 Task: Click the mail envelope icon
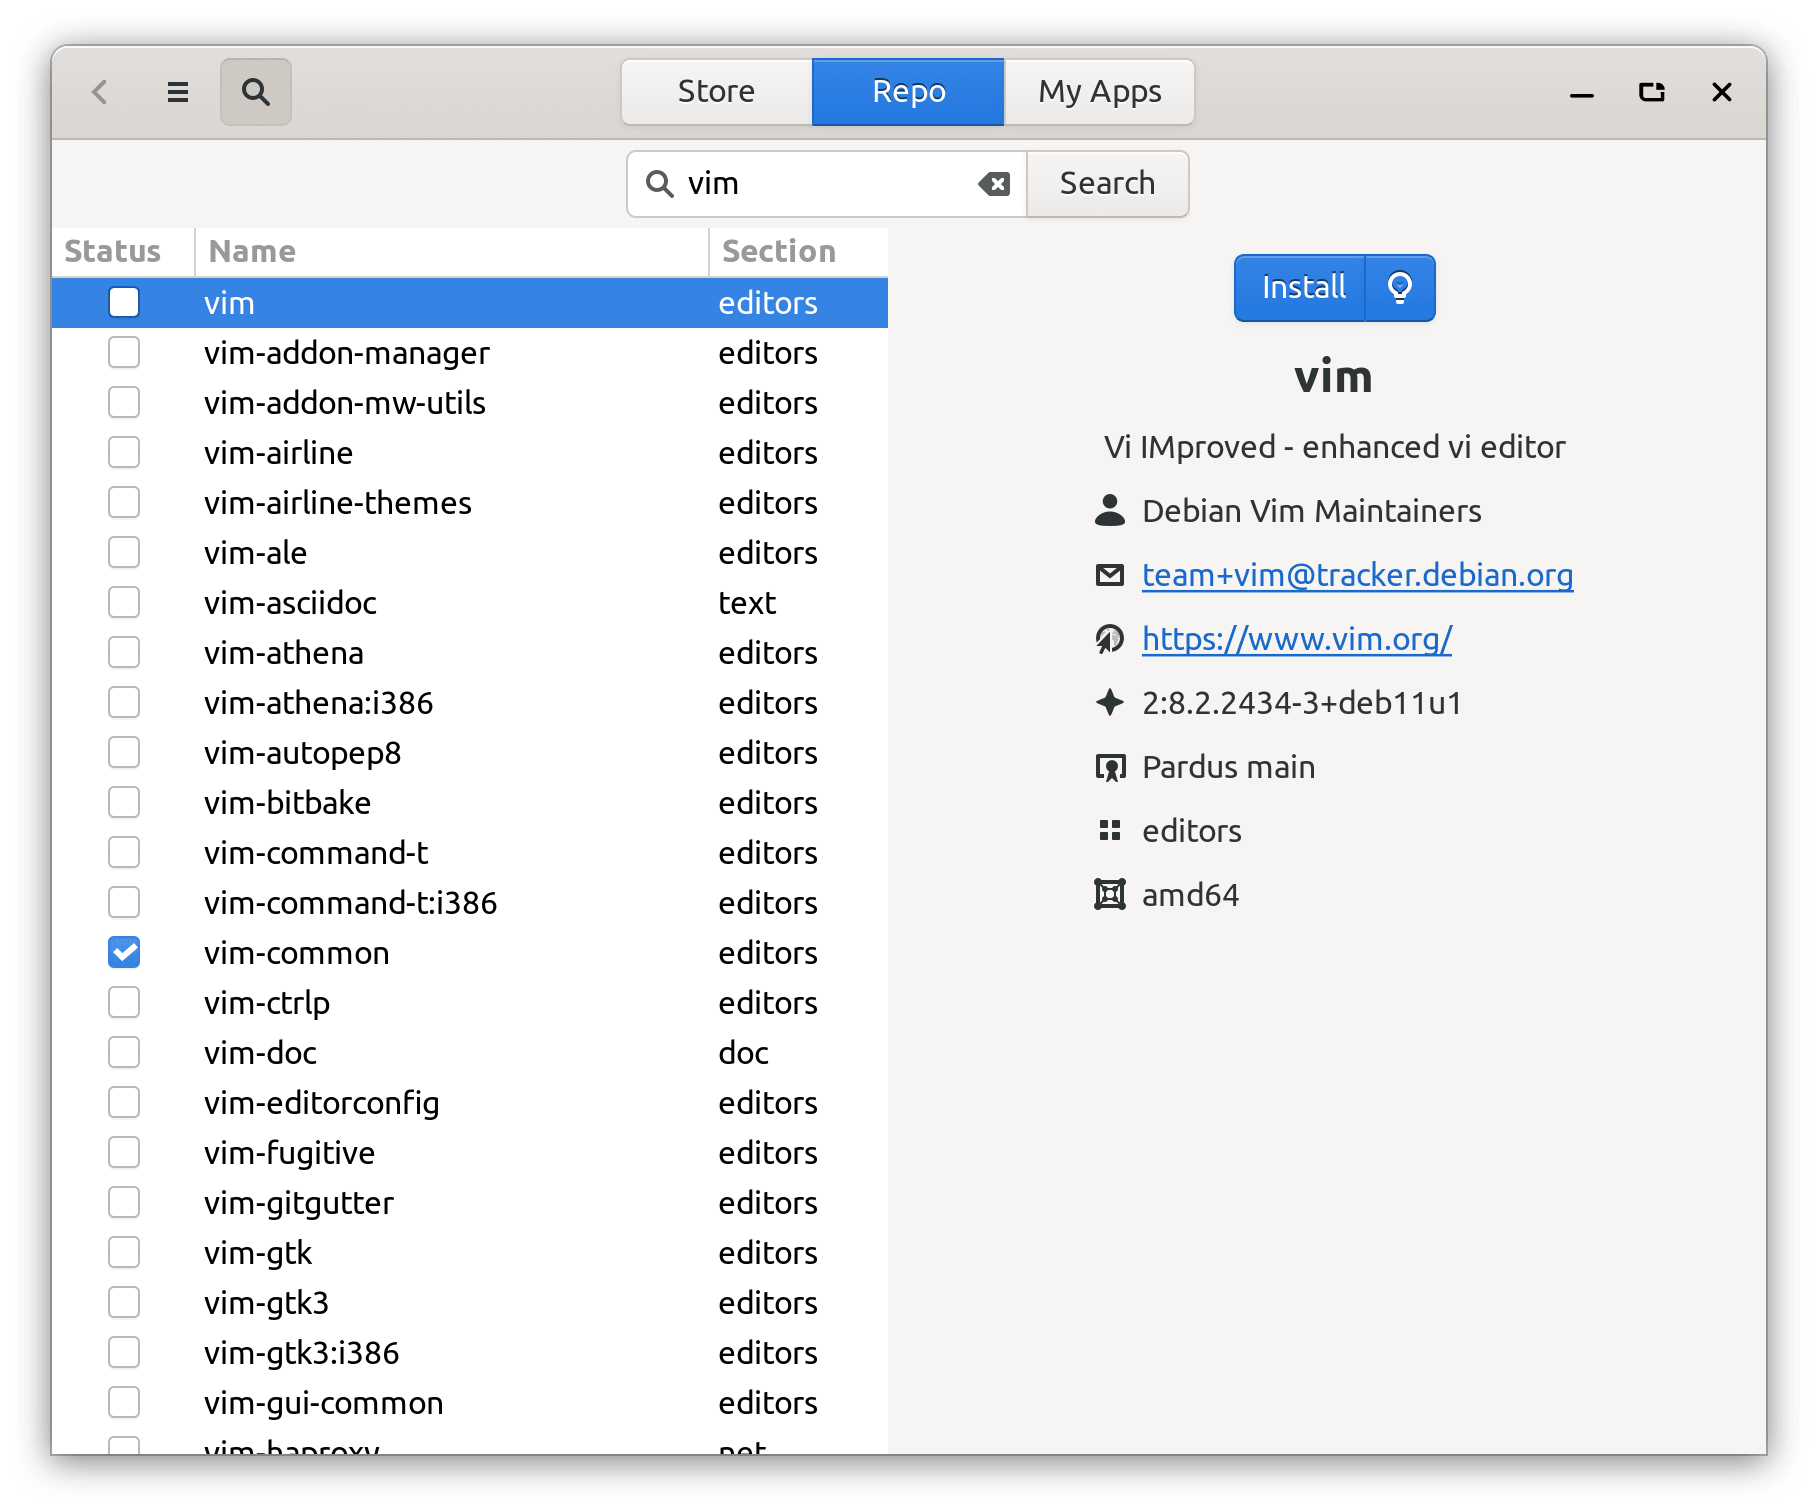tap(1110, 574)
